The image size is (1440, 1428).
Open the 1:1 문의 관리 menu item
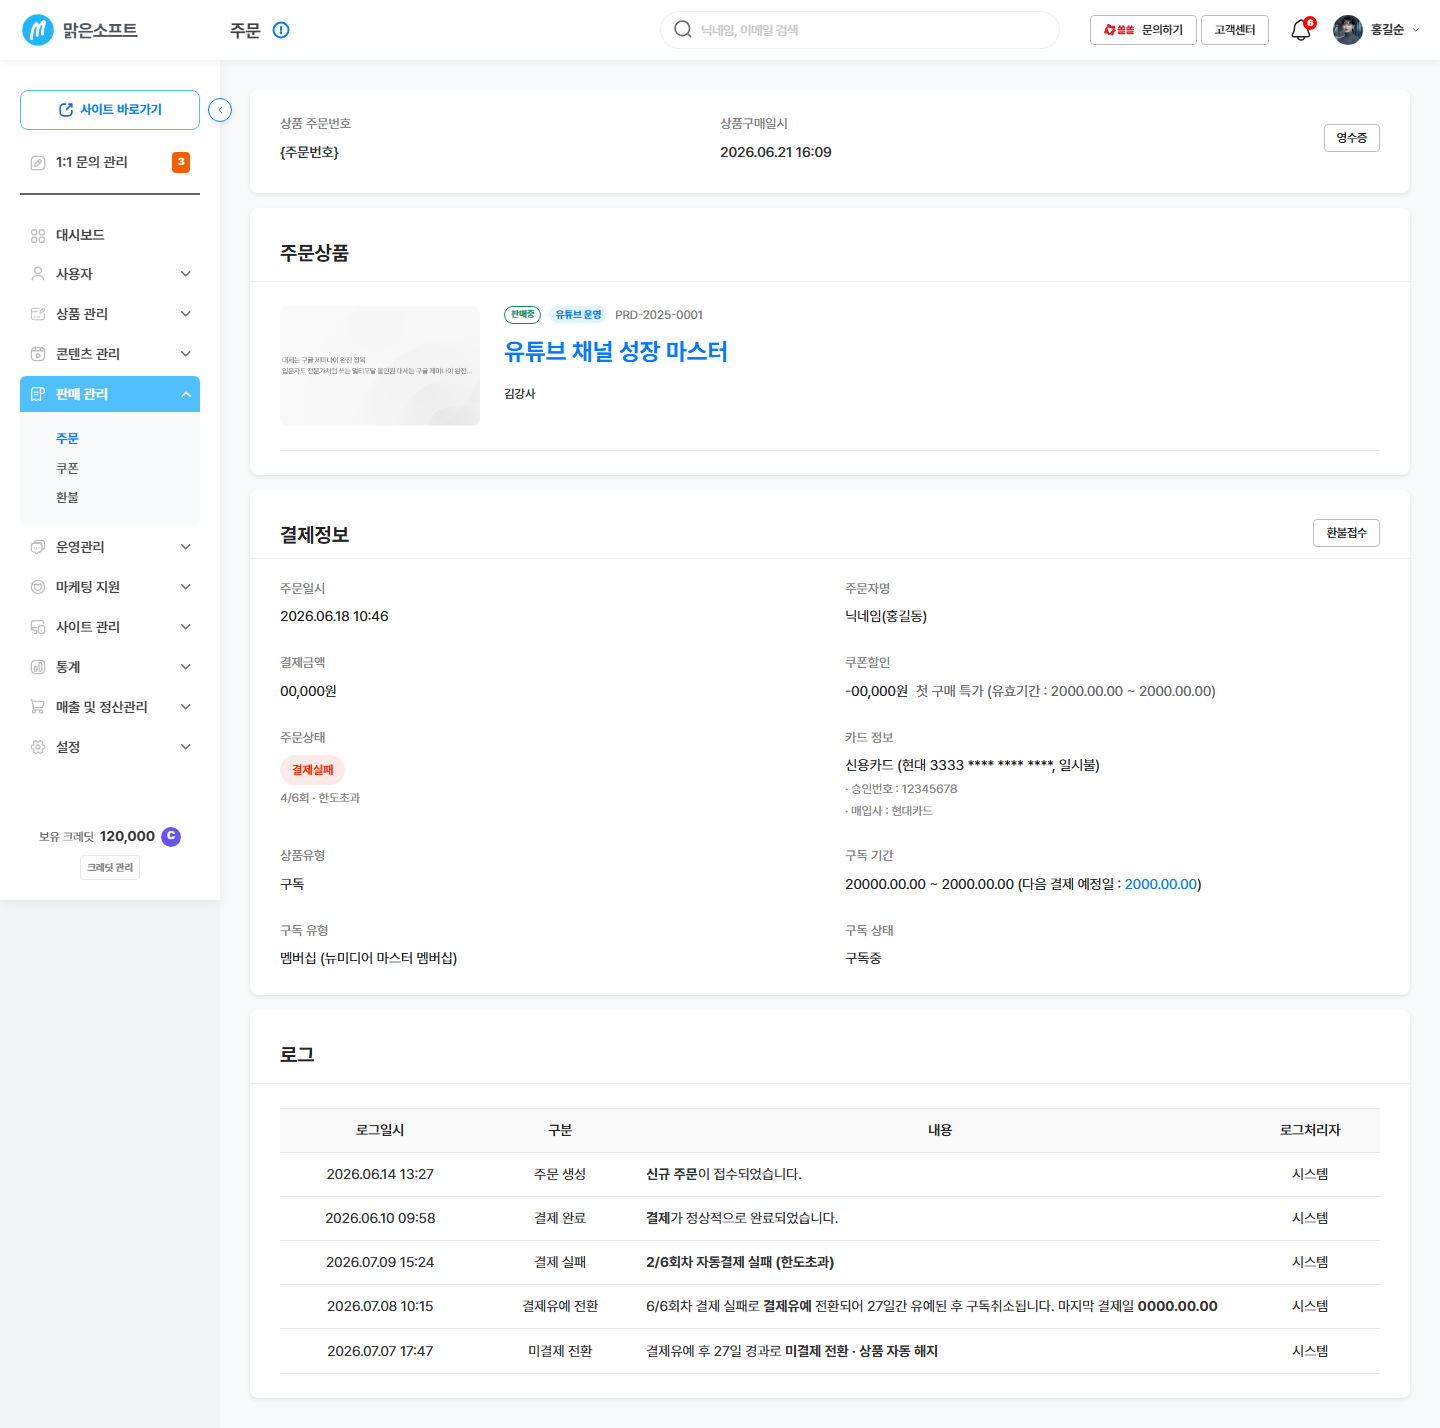coord(92,162)
